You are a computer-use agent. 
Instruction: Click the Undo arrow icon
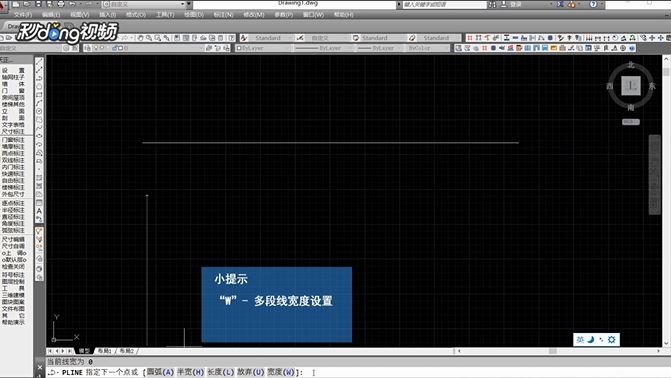coord(72,4)
